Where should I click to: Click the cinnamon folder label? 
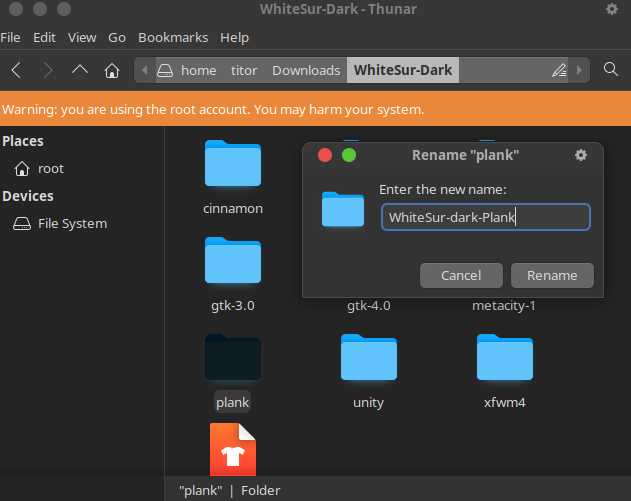click(x=233, y=208)
